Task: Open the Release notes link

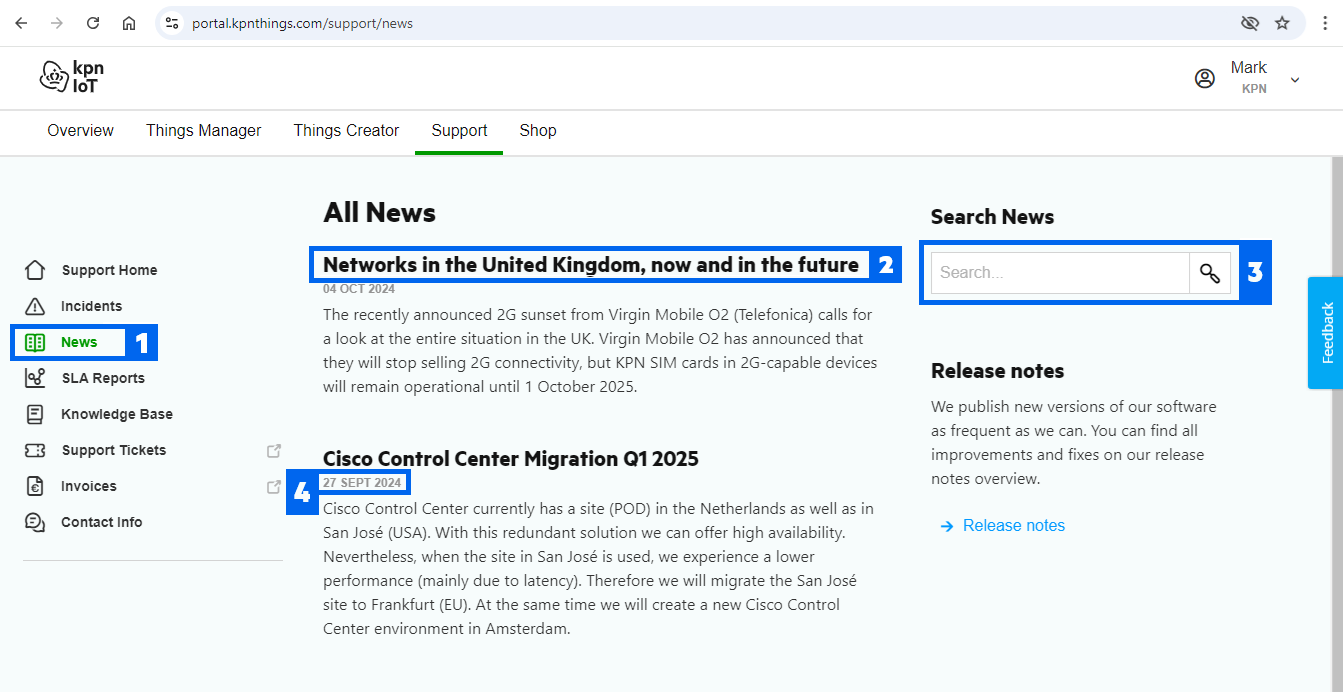Action: [1013, 526]
